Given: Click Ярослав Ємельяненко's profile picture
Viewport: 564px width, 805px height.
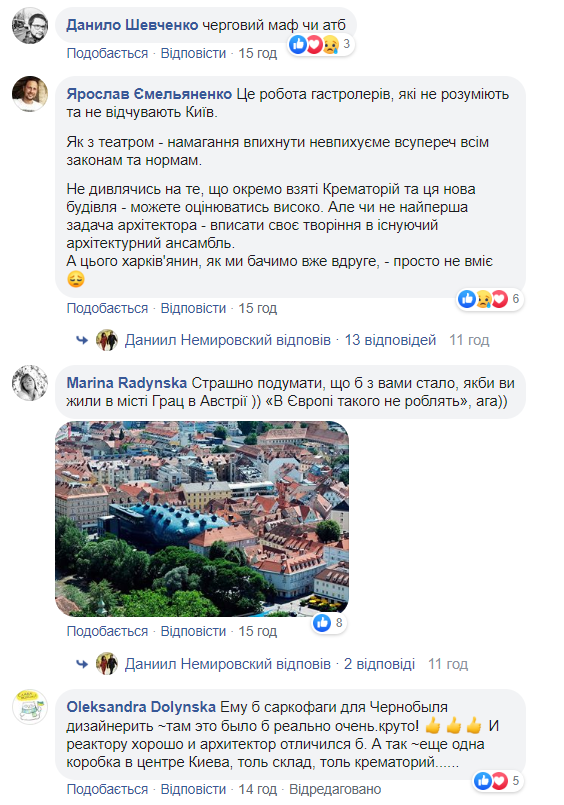Looking at the screenshot, I should pyautogui.click(x=30, y=94).
